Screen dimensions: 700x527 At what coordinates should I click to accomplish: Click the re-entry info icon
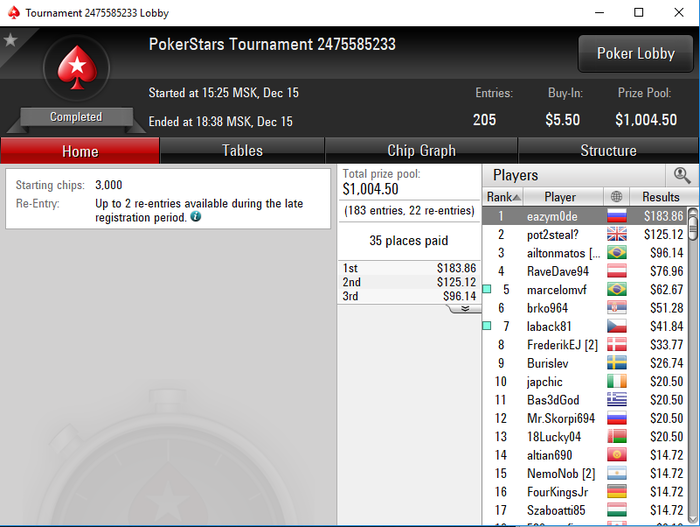click(x=196, y=217)
